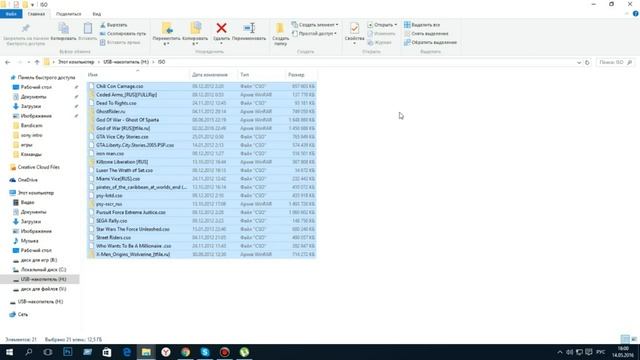Open Skype from the taskbar
Screen dimensions: 640x360
pyautogui.click(x=205, y=352)
